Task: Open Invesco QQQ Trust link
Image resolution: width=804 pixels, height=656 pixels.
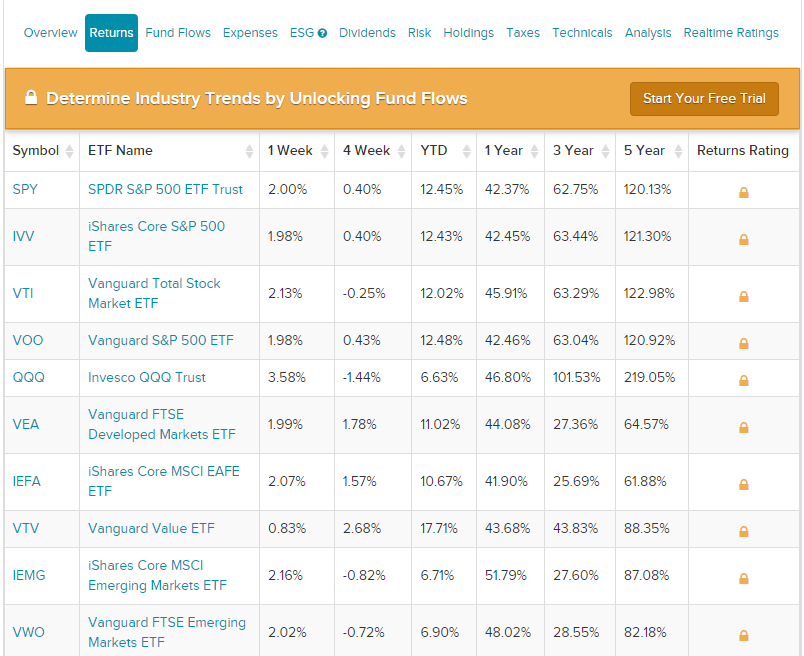Action: click(147, 377)
